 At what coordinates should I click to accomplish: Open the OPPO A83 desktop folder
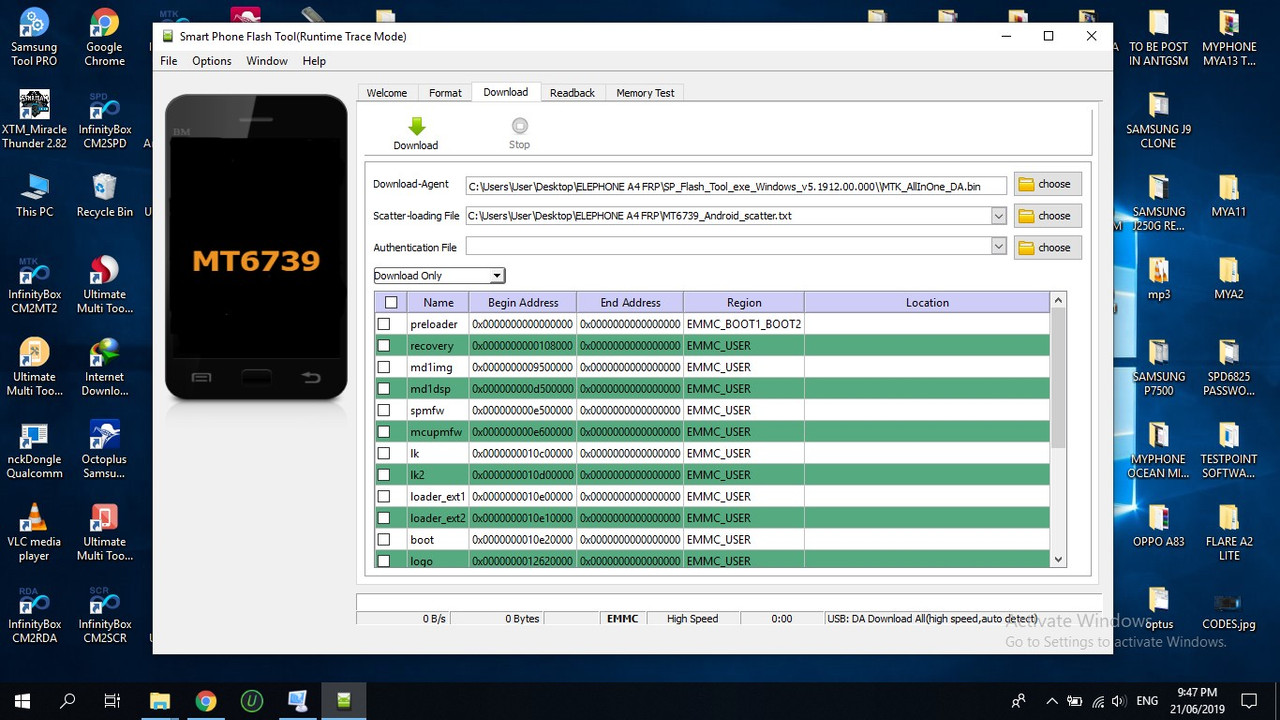1158,525
